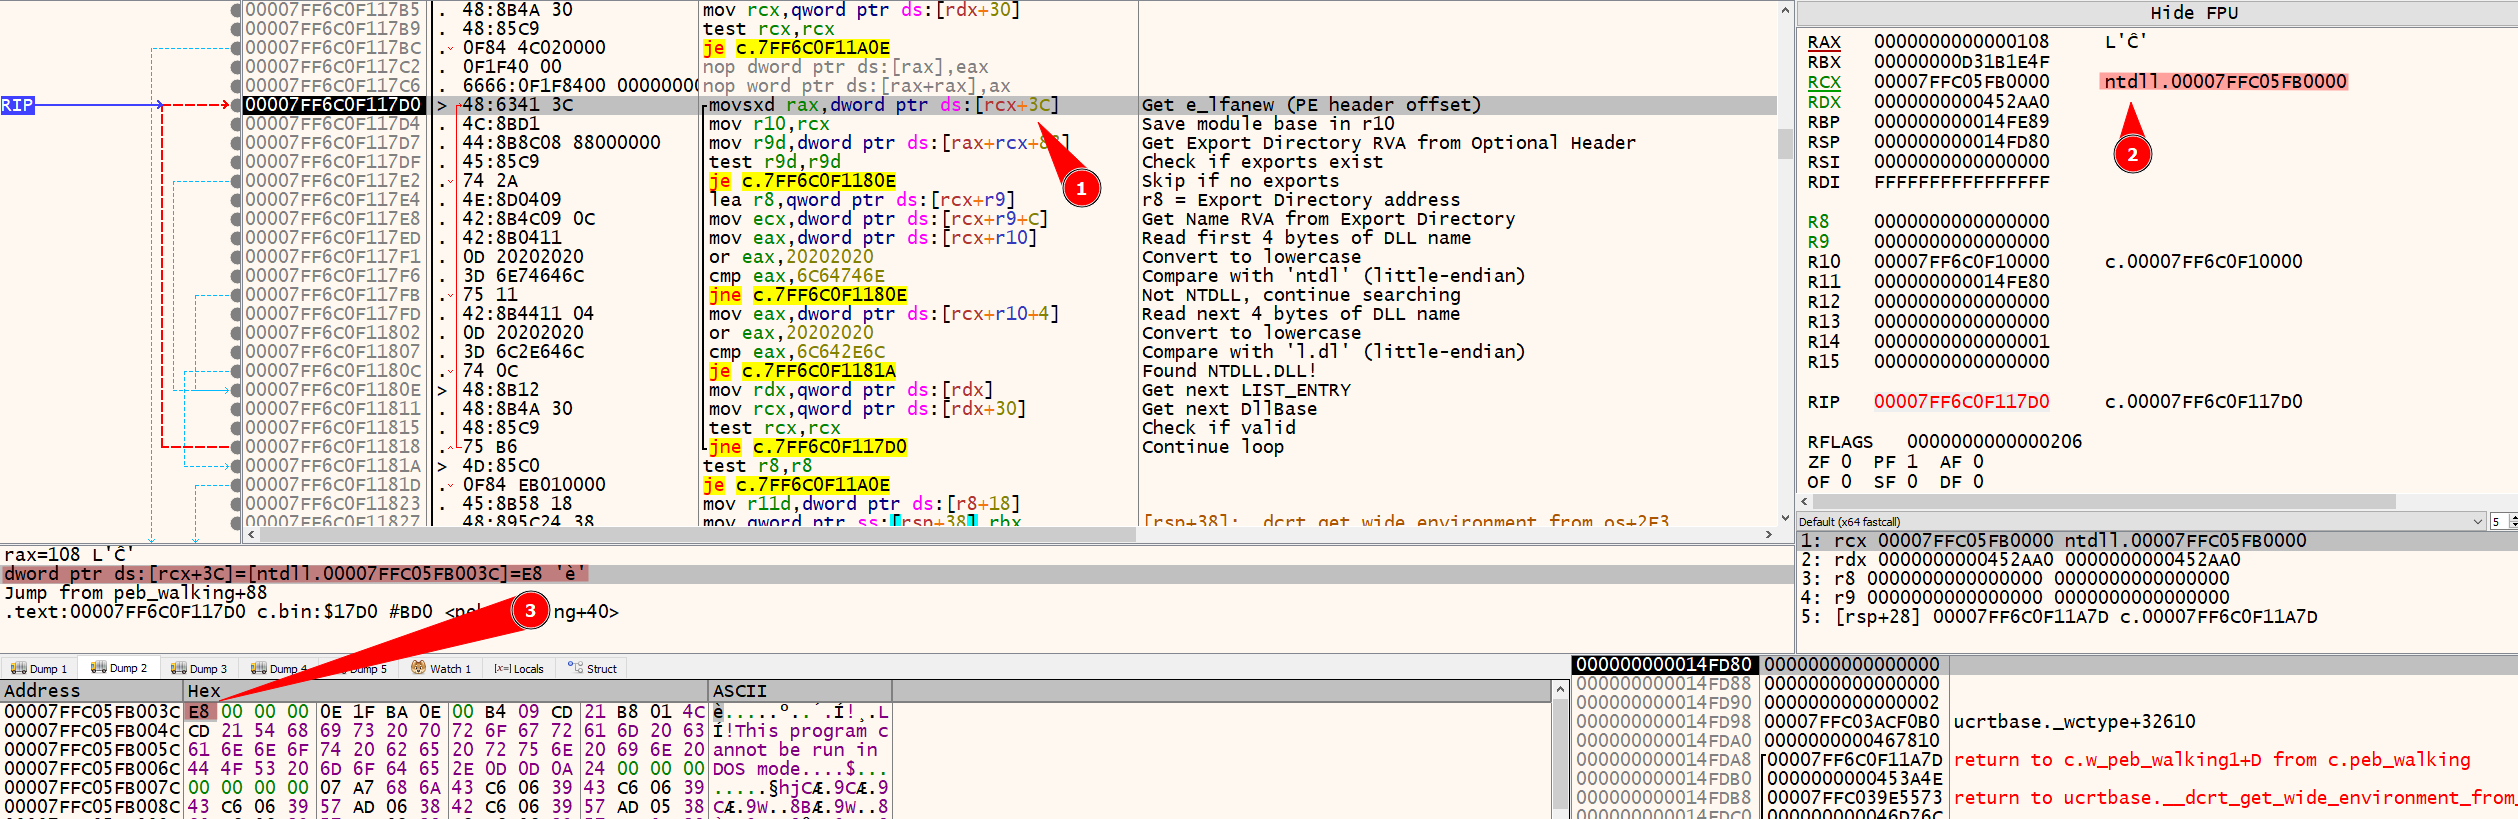Toggle breakpoint bullet at address 00007FF6C0F117E2
Image resolution: width=2518 pixels, height=819 pixels.
236,181
